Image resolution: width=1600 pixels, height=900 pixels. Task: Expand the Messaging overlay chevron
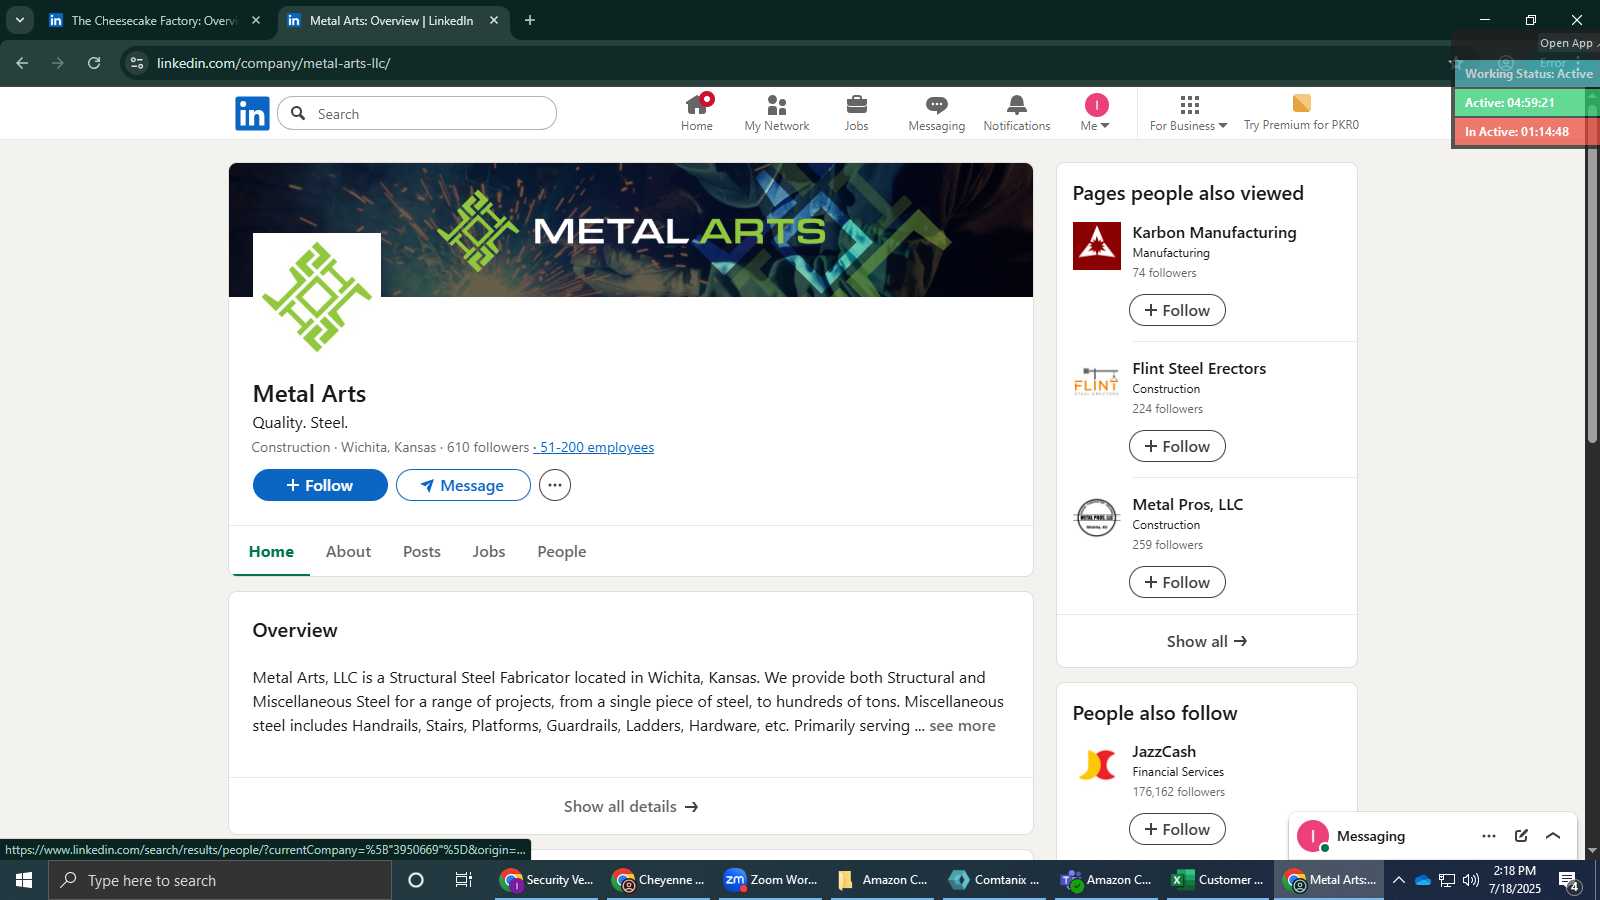point(1553,836)
